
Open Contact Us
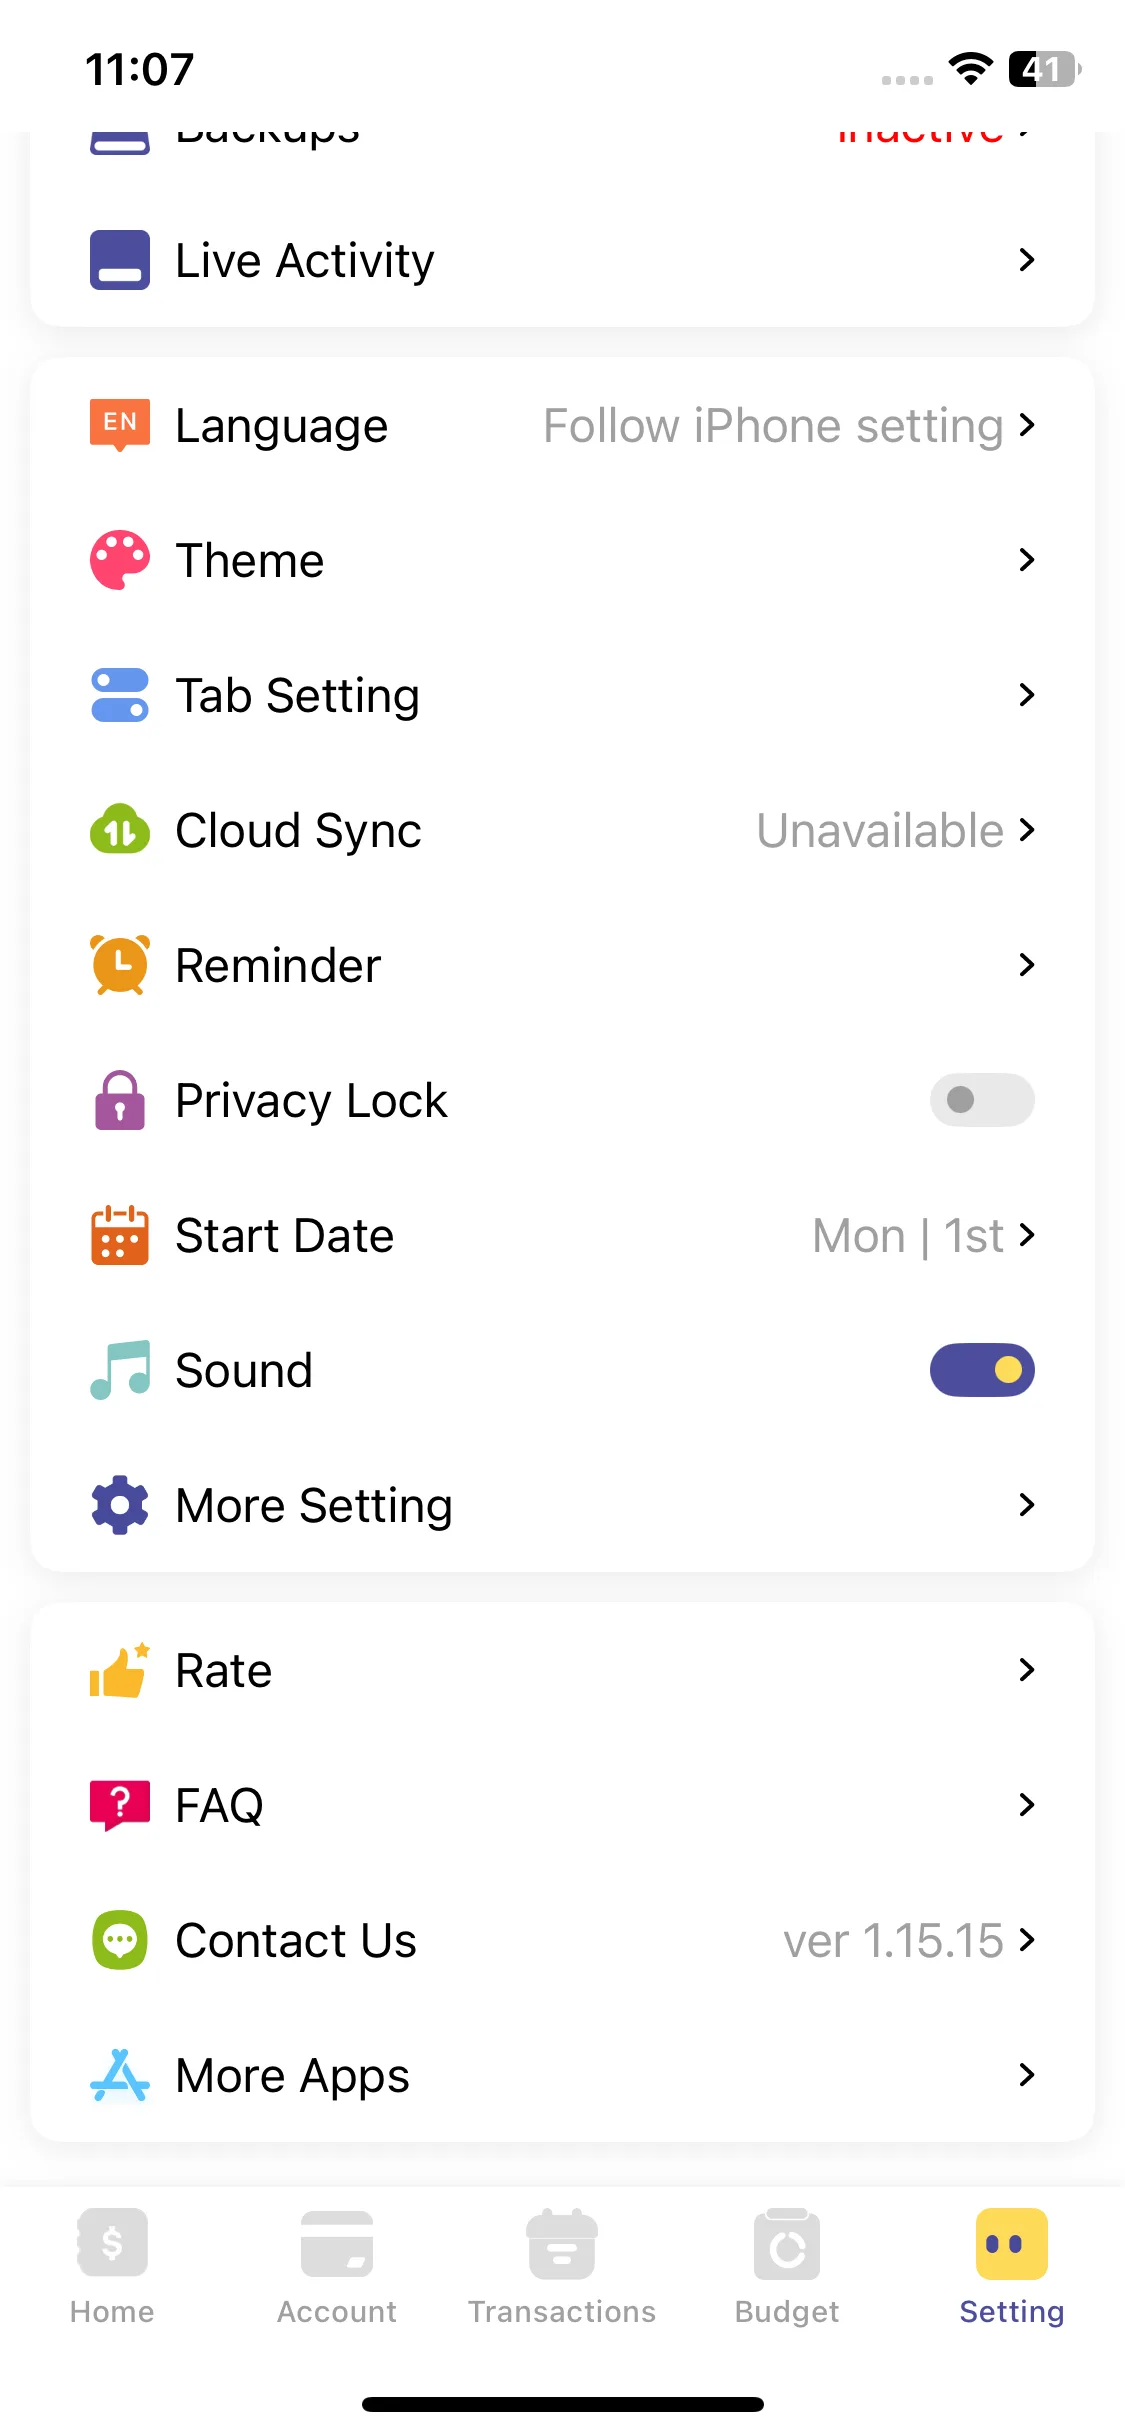tap(296, 1940)
